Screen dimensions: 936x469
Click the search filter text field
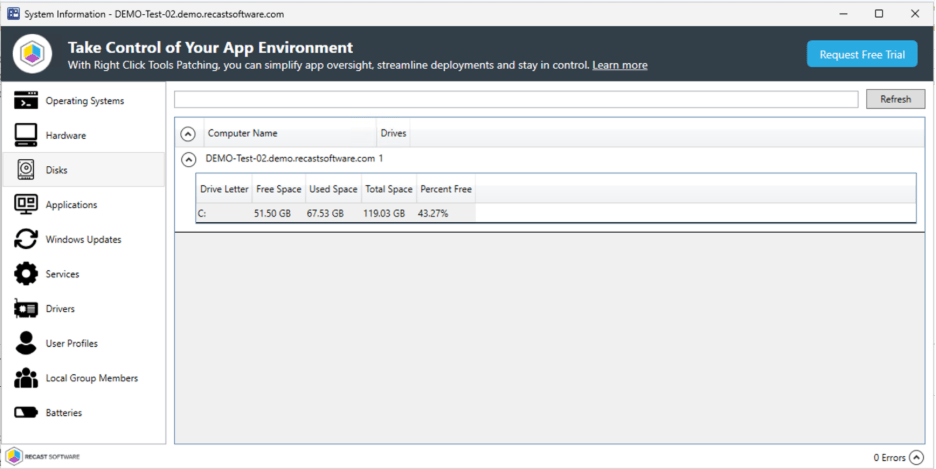coord(515,99)
